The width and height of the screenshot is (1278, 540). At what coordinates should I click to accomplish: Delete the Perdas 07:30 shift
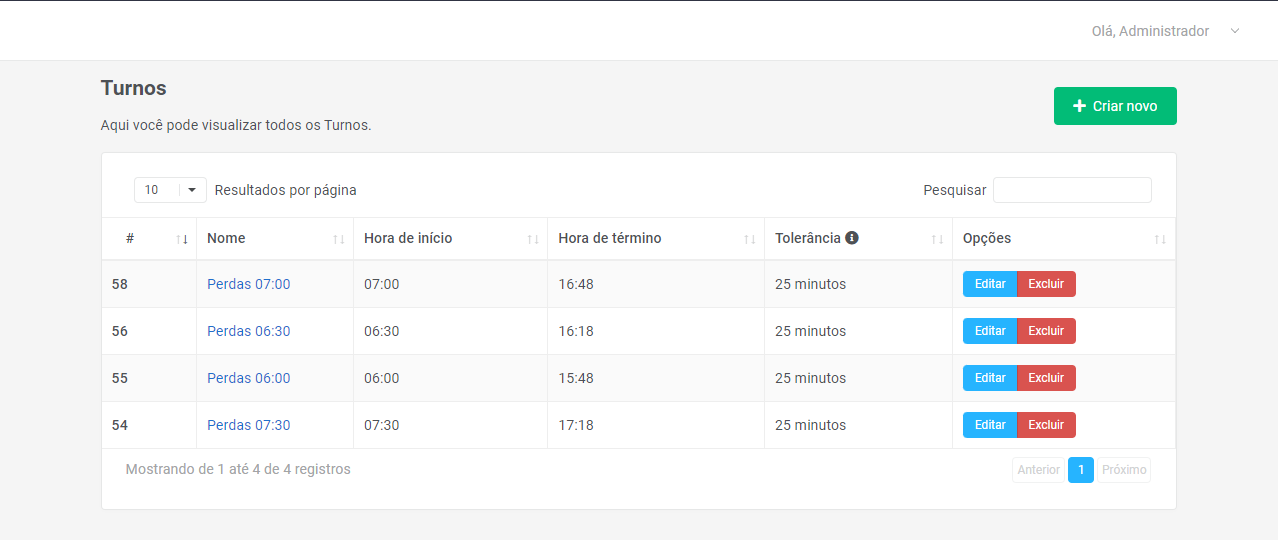coord(1046,425)
